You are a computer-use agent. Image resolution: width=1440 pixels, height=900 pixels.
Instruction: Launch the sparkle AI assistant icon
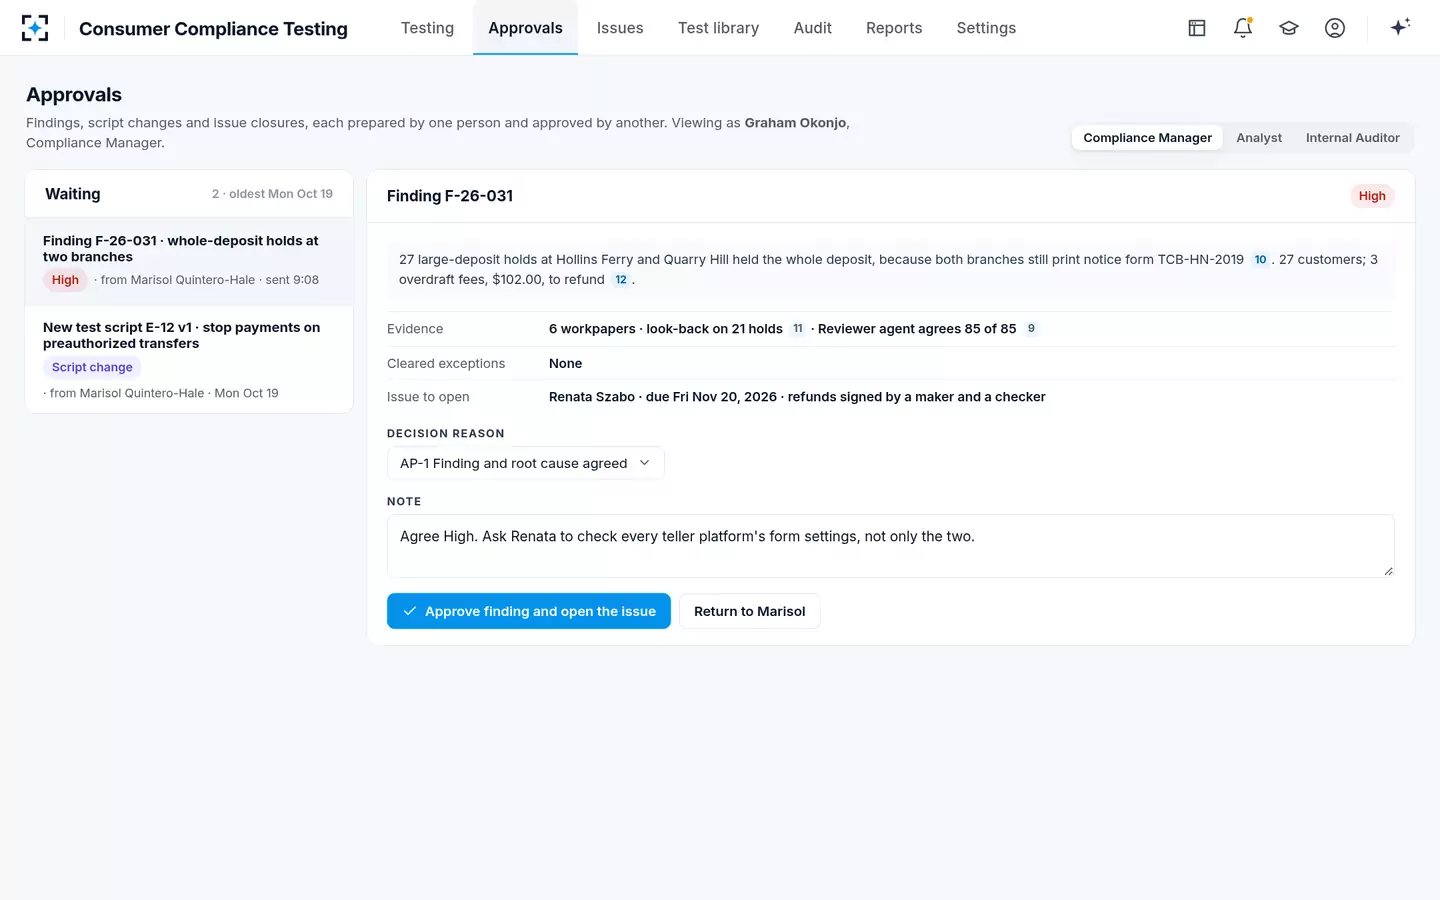click(1400, 27)
